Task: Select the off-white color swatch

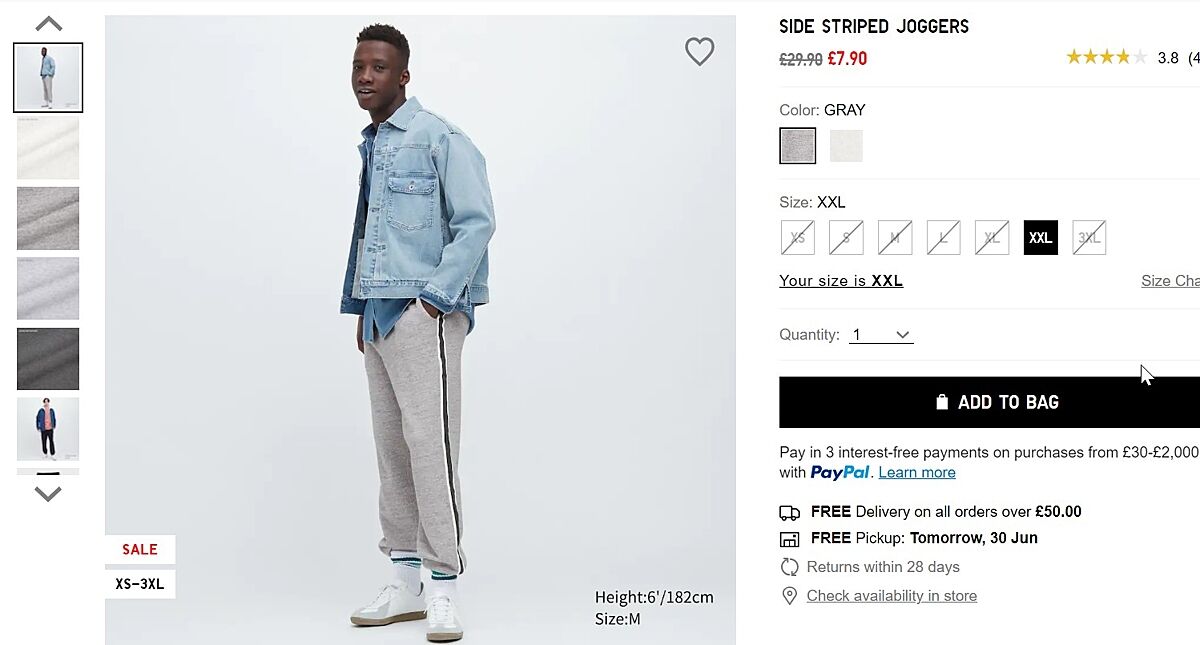Action: click(x=846, y=146)
